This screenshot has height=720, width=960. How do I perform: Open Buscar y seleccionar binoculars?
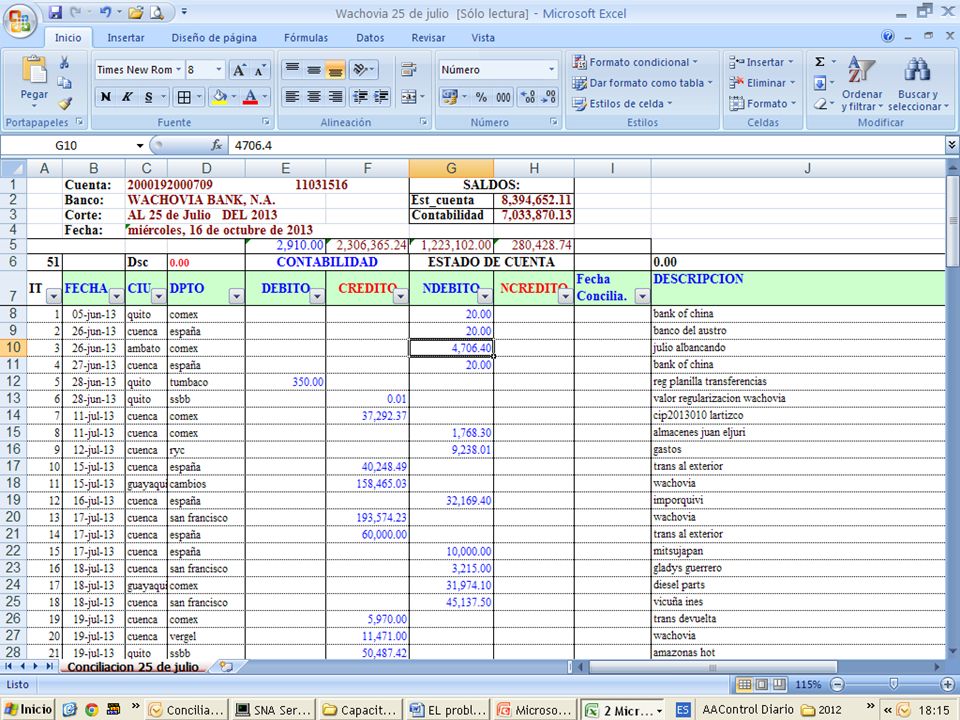tap(917, 83)
